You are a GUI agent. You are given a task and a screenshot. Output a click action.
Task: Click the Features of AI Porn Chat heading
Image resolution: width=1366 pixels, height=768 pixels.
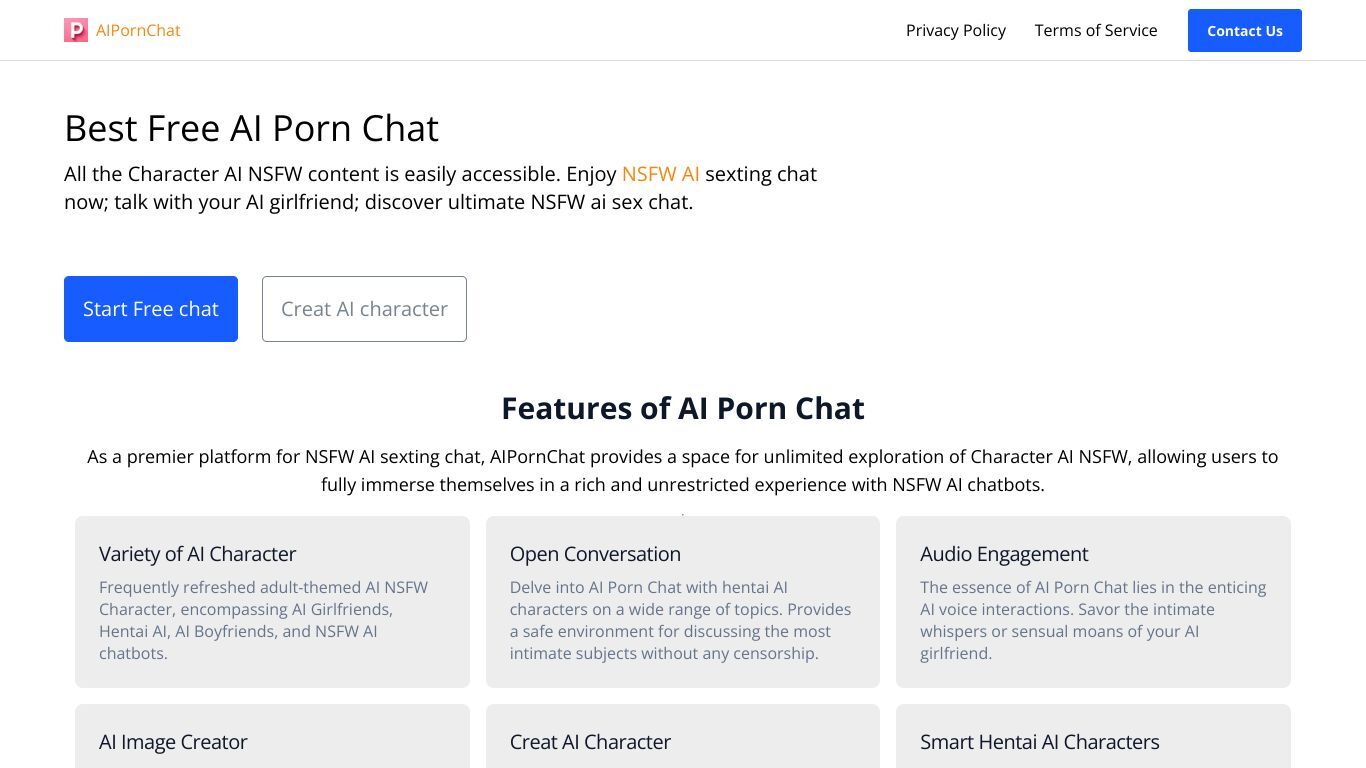tap(683, 408)
